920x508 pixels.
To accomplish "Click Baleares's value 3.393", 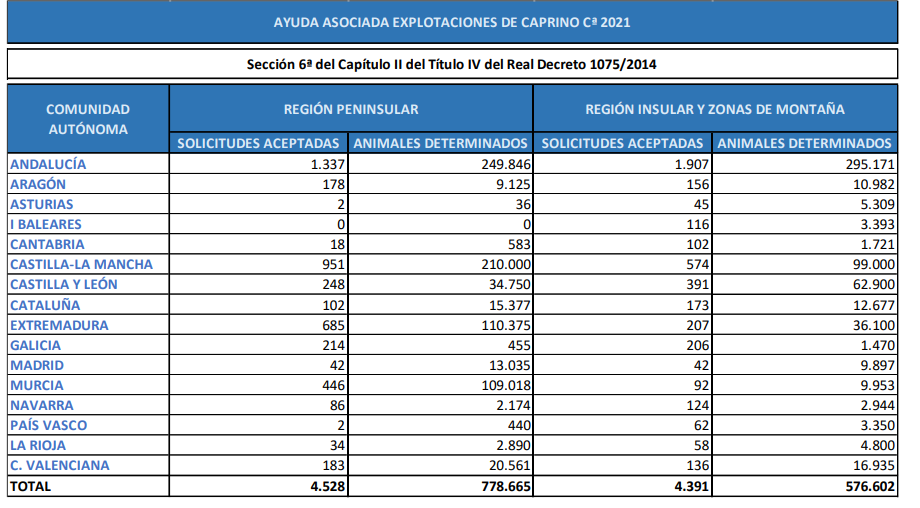I will pyautogui.click(x=878, y=224).
